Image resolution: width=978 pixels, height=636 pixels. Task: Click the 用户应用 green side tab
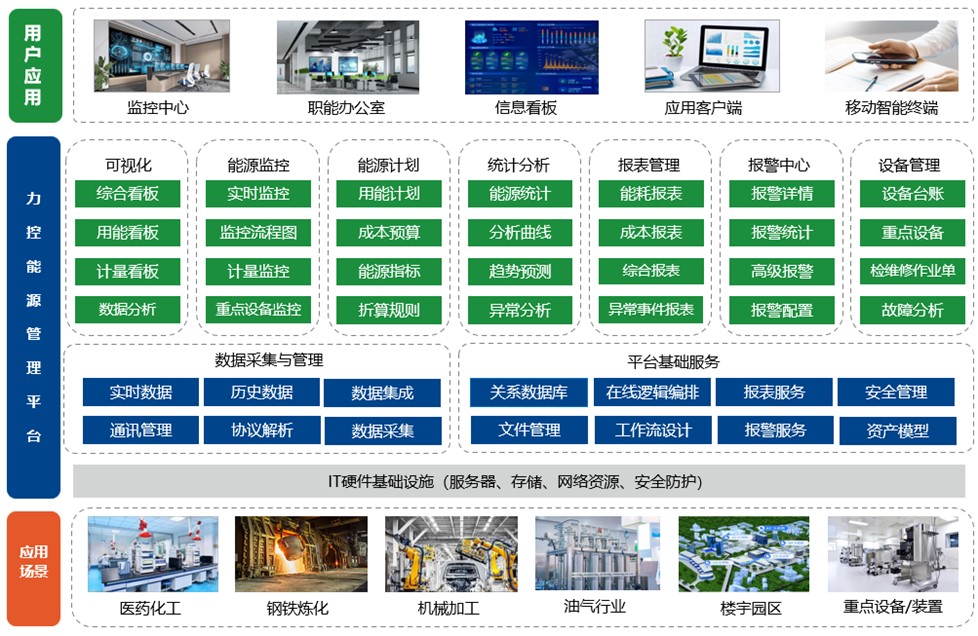33,65
